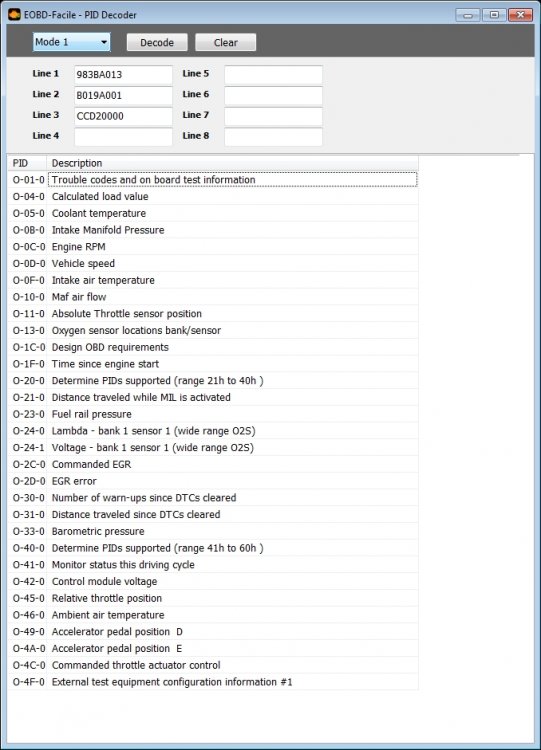
Task: Minimize the PID Decoder window
Action: pos(468,15)
